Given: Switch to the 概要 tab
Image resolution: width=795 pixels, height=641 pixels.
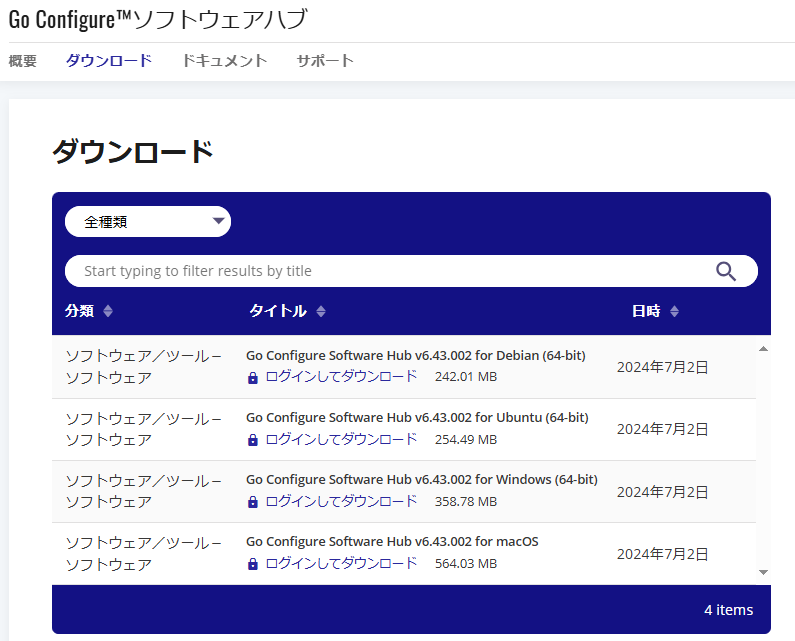Looking at the screenshot, I should [x=23, y=61].
